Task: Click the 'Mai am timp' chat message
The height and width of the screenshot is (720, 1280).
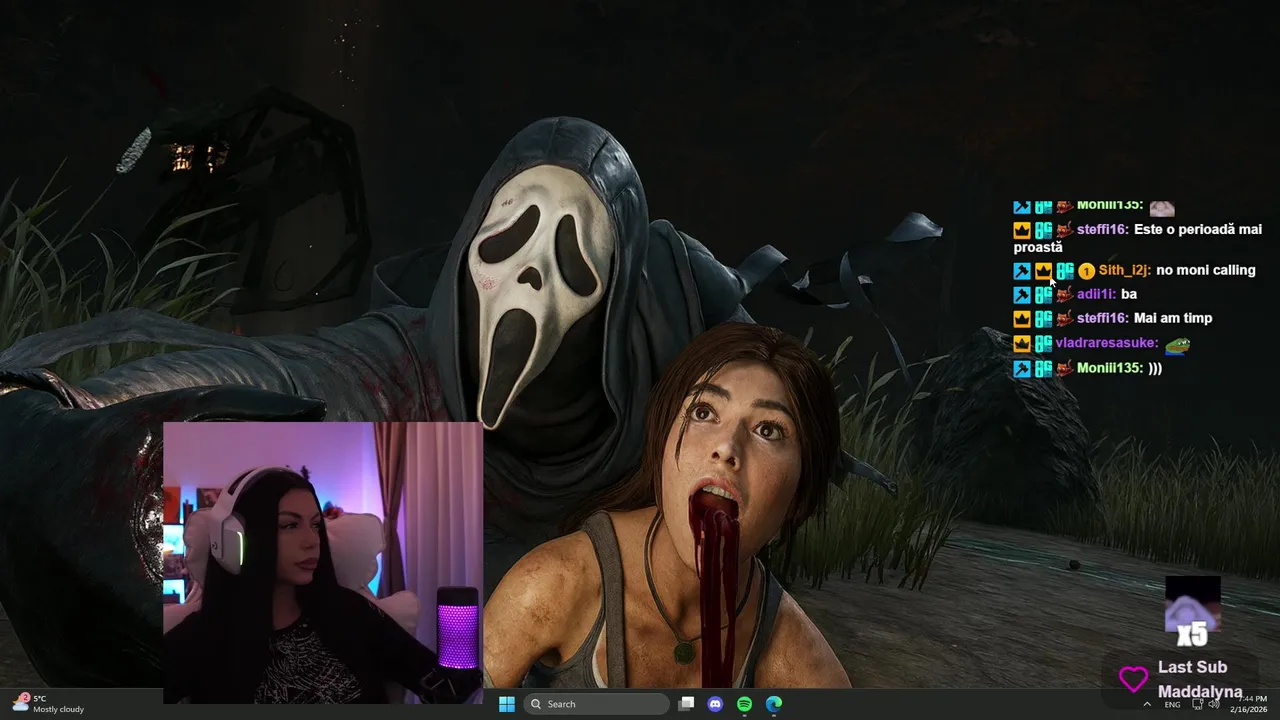Action: 1173,318
